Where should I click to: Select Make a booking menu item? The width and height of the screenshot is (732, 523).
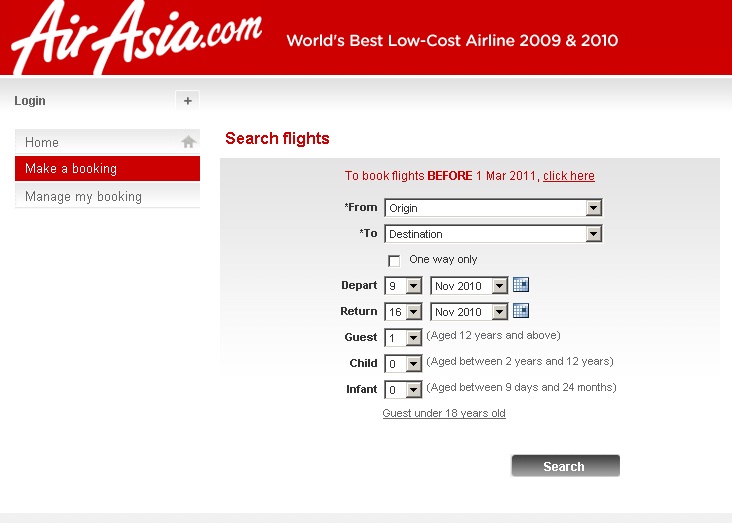107,169
